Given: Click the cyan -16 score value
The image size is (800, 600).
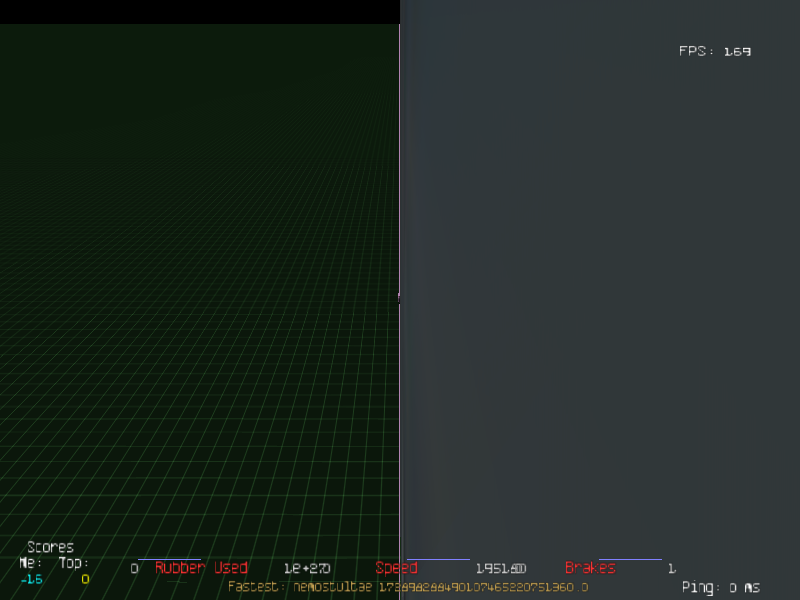Looking at the screenshot, I should [31, 579].
